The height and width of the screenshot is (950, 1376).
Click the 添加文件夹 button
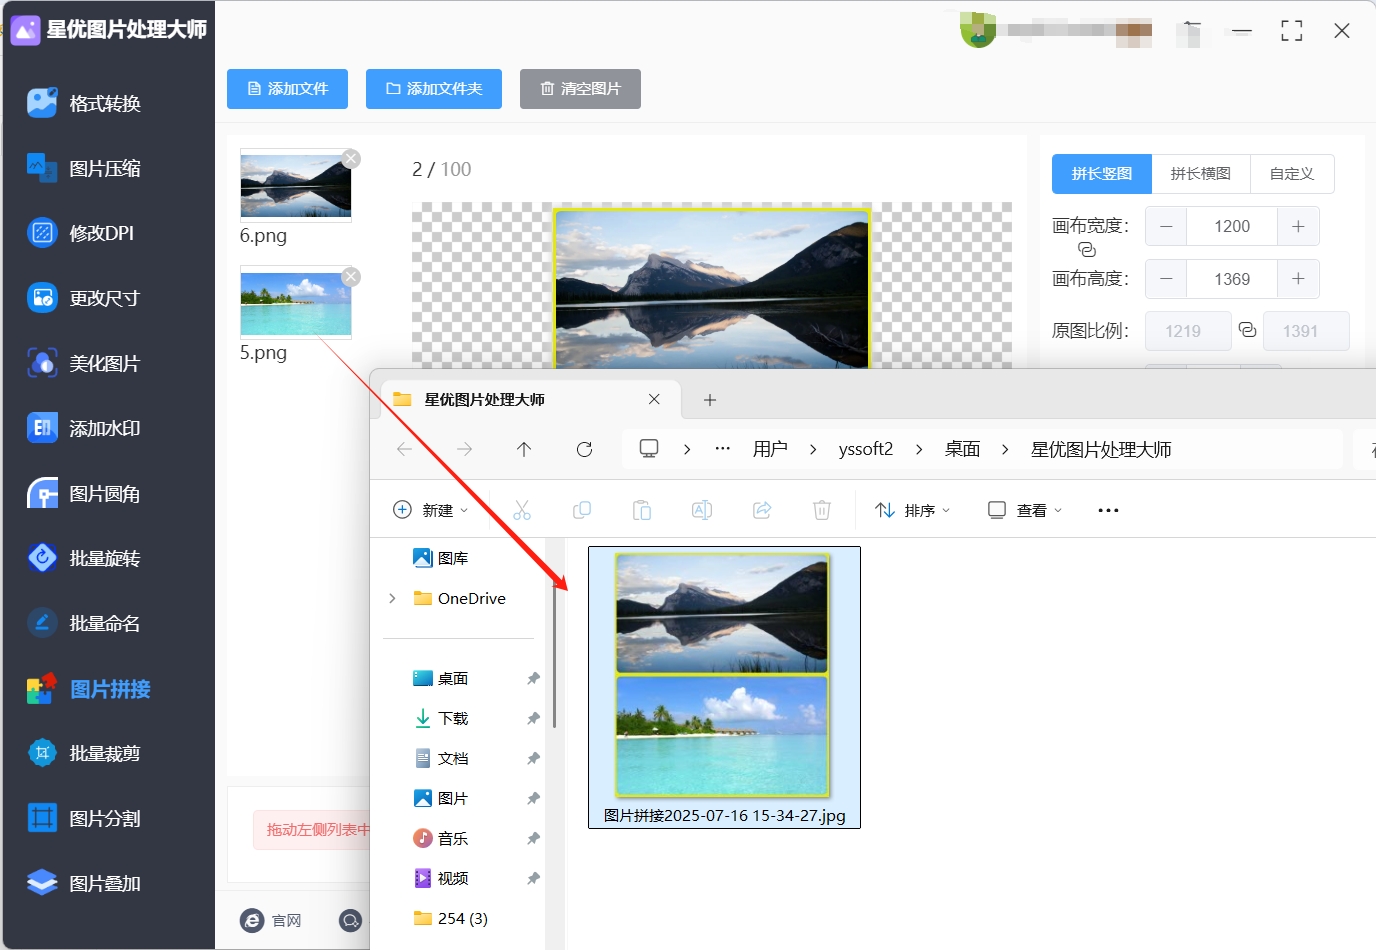click(434, 89)
